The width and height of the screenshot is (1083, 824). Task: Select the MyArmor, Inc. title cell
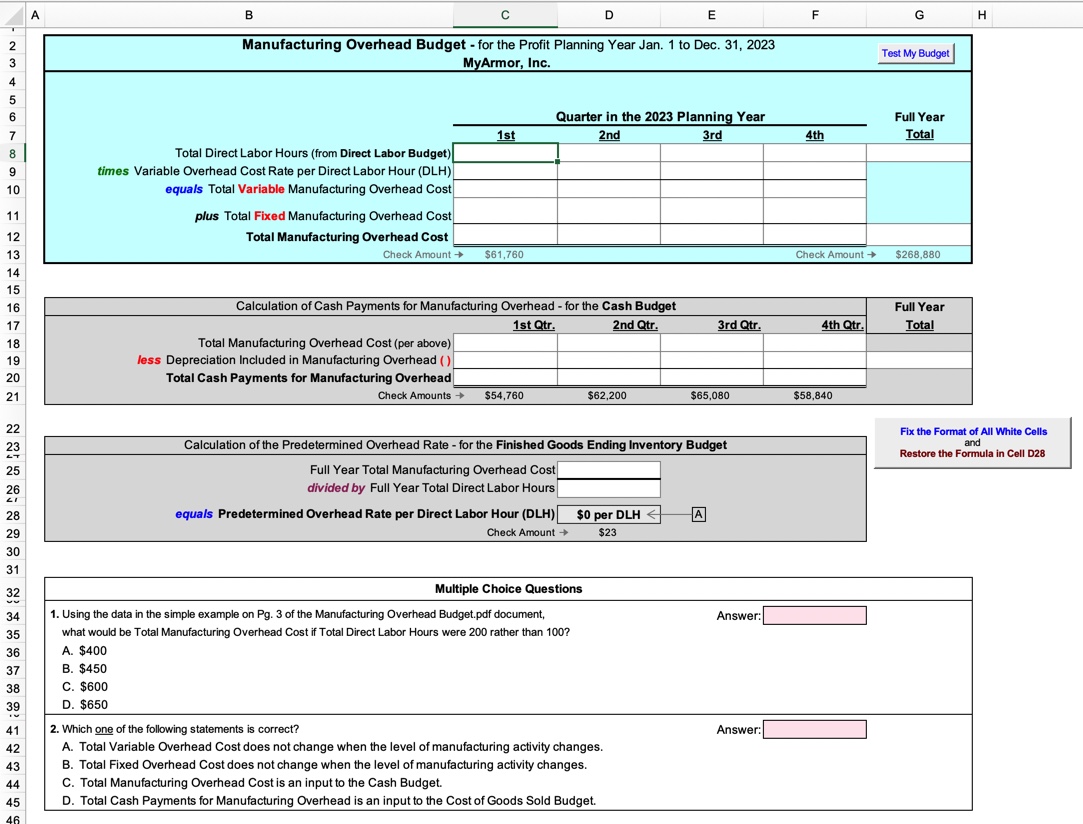click(505, 63)
